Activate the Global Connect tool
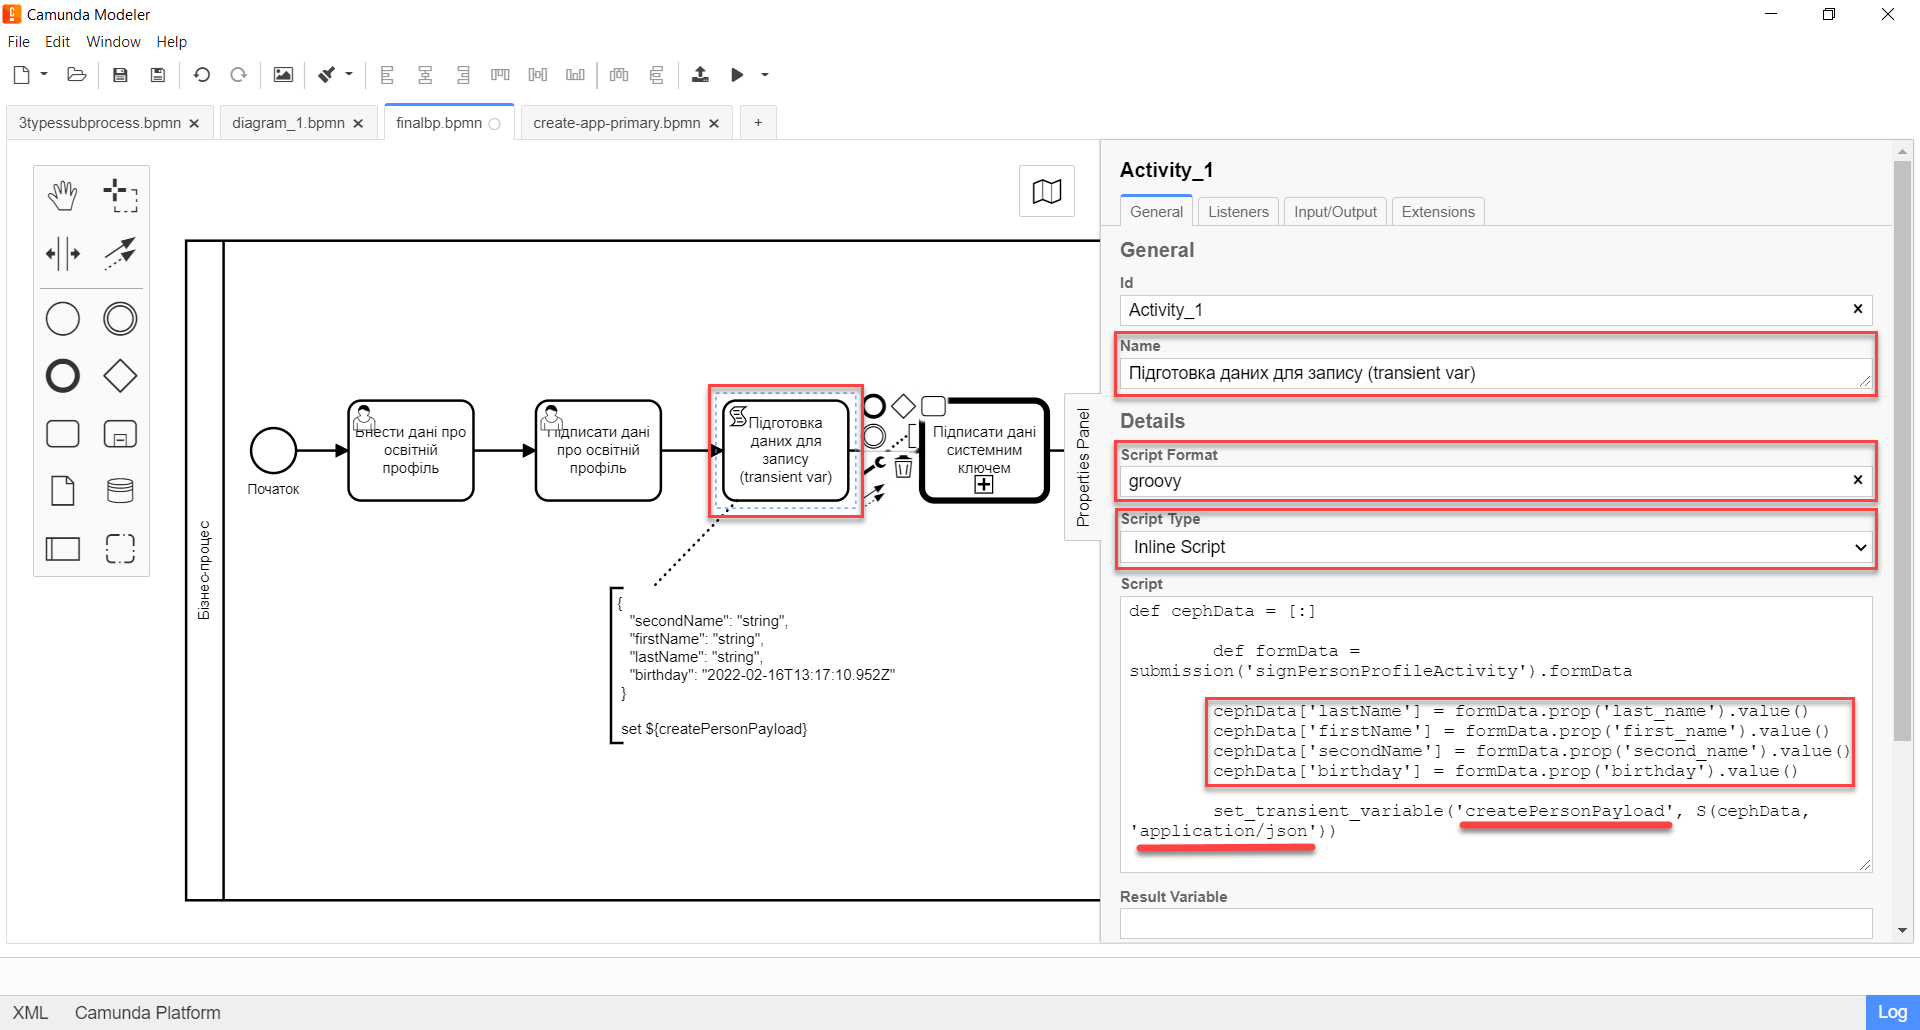This screenshot has width=1920, height=1030. [x=120, y=253]
